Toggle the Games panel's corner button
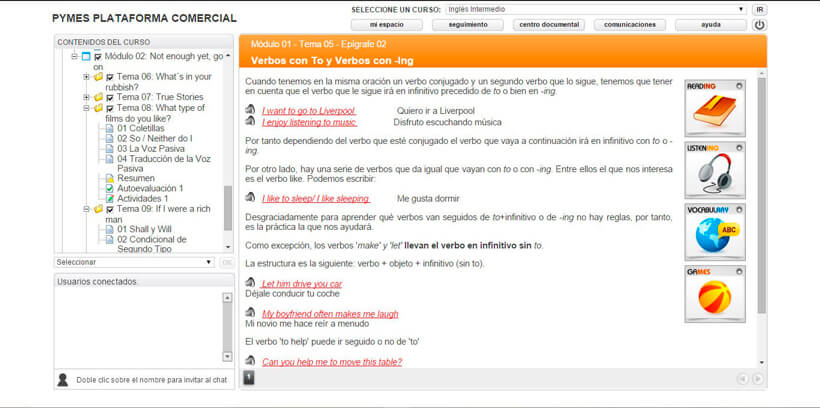Screen dimensions: 820x408 tap(739, 271)
